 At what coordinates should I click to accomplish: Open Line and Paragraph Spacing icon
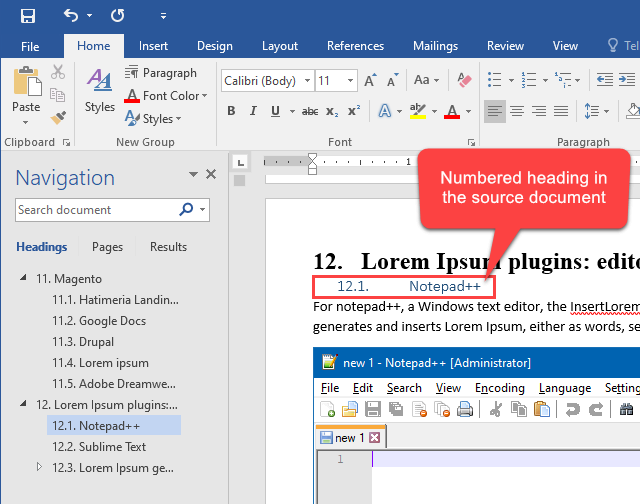coord(591,111)
